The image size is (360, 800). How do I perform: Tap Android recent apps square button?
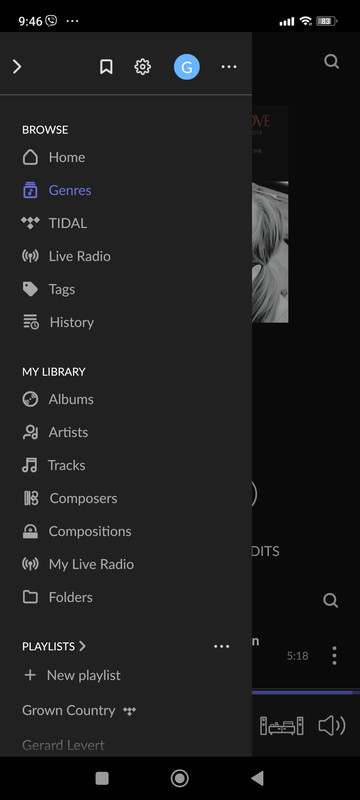pyautogui.click(x=102, y=778)
